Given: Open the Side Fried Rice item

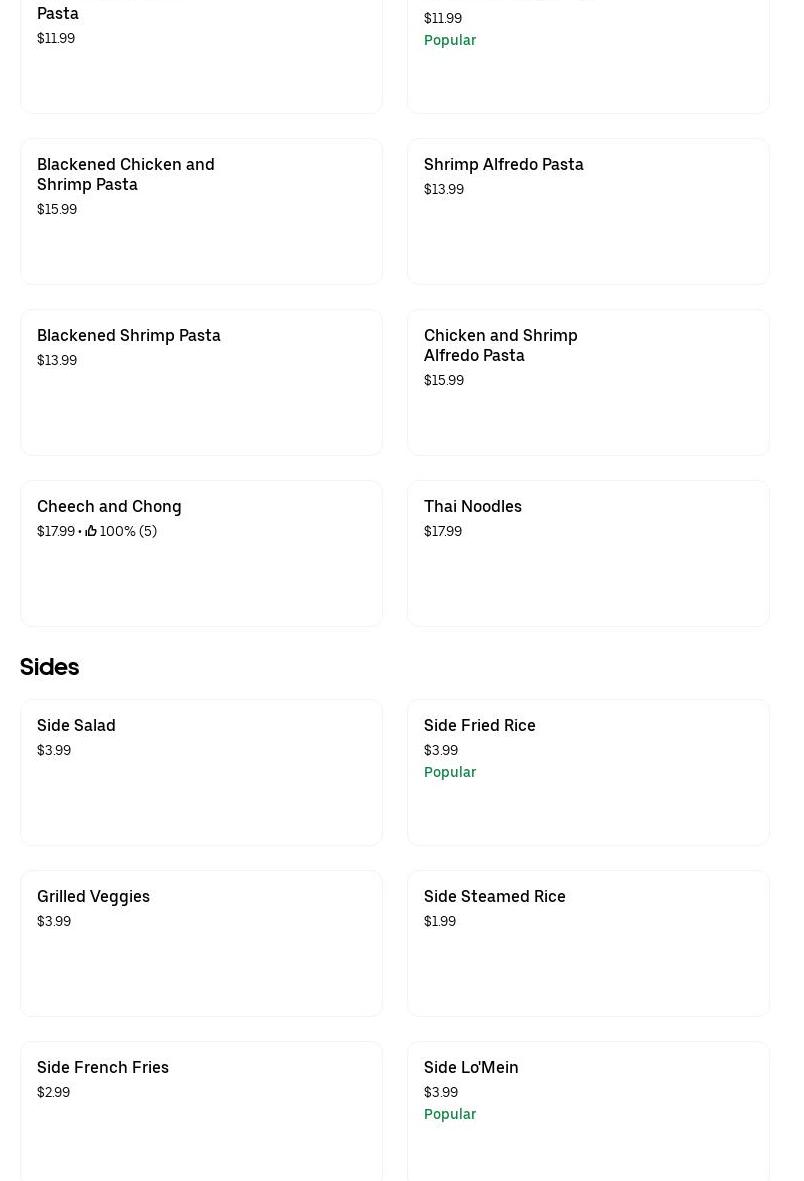Looking at the screenshot, I should (588, 772).
